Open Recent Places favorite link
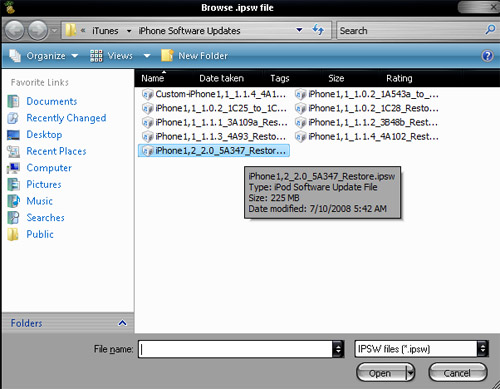Screen dimensions: 500x389 pos(56,151)
